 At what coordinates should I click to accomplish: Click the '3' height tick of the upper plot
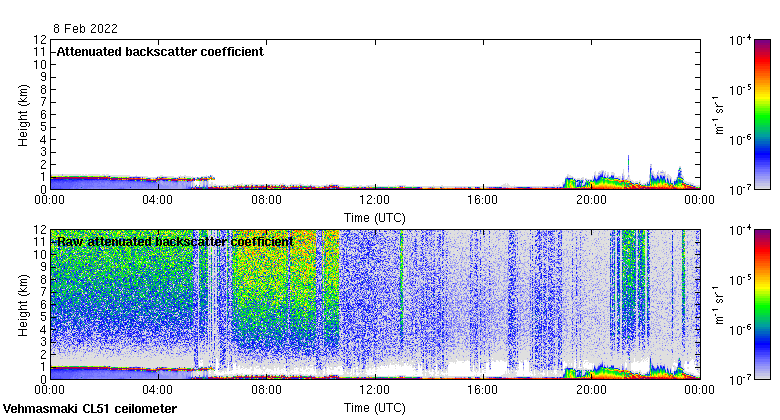[44, 152]
